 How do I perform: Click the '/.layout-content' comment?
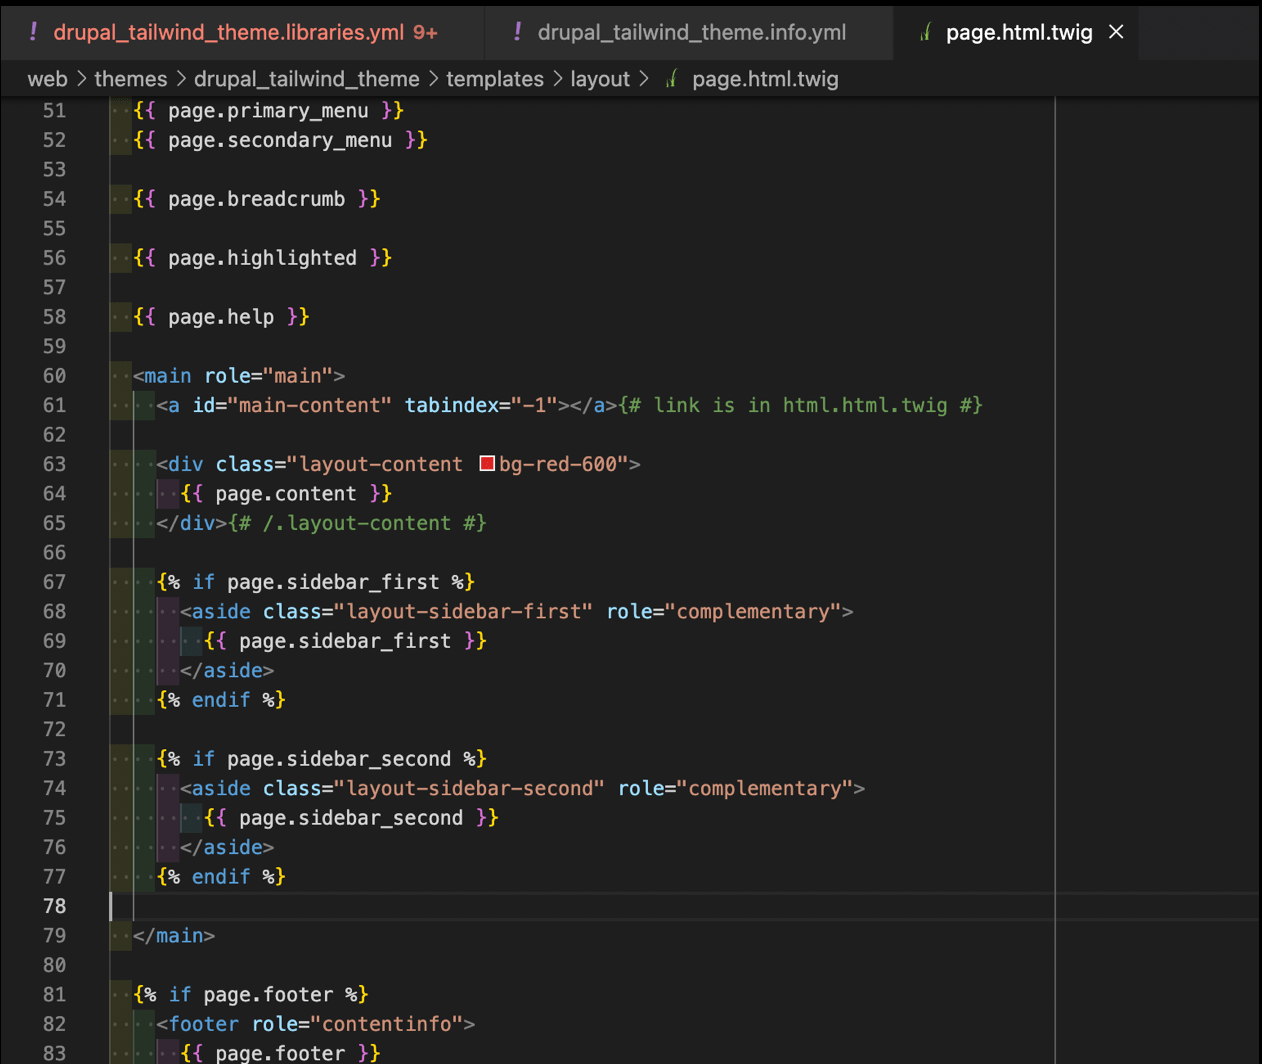coord(357,523)
